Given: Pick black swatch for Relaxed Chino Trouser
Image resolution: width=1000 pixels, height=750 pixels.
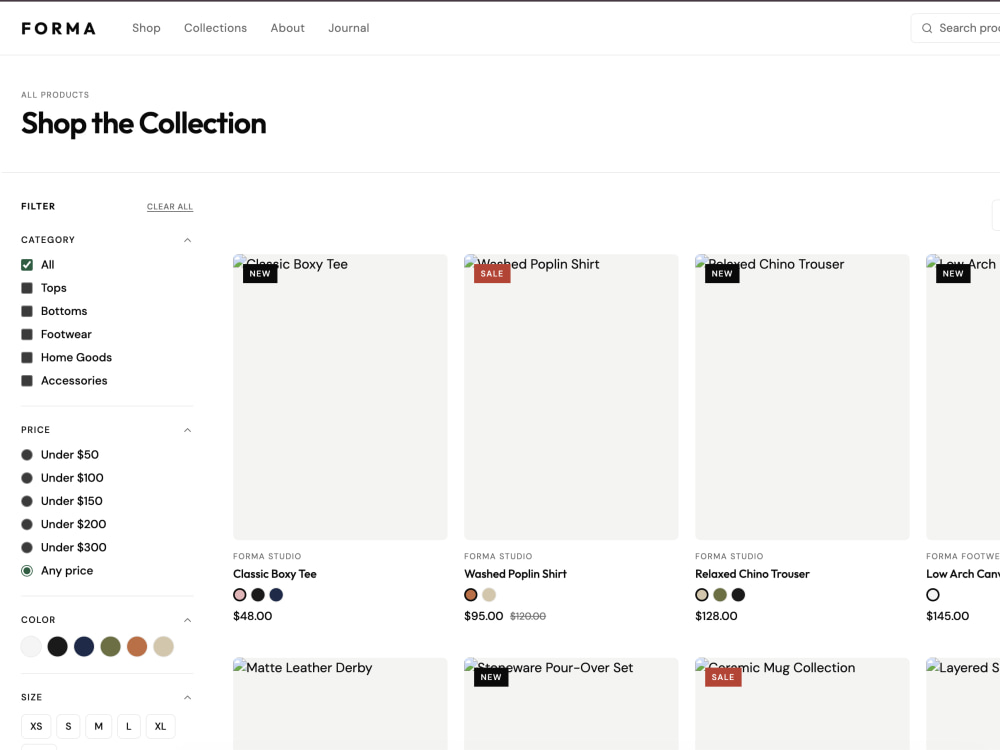Looking at the screenshot, I should [738, 595].
